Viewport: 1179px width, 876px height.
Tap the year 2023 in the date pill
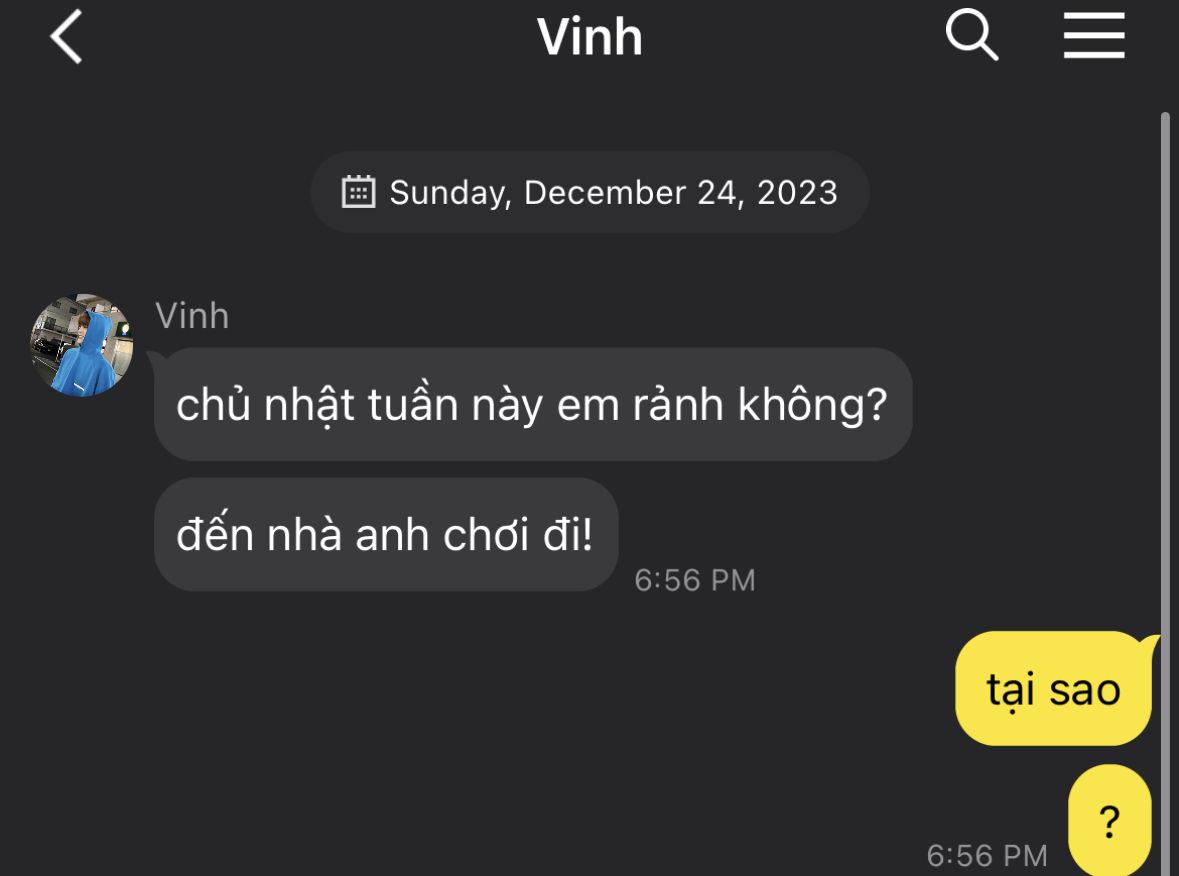coord(797,192)
